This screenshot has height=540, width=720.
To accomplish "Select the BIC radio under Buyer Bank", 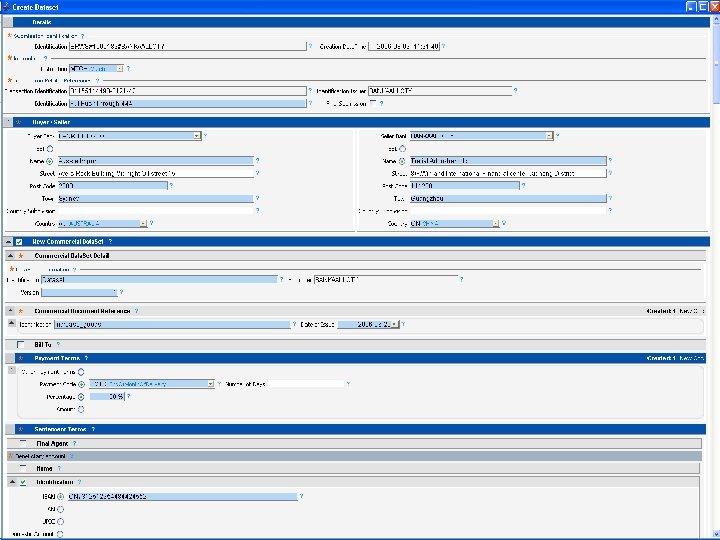I will click(50, 149).
